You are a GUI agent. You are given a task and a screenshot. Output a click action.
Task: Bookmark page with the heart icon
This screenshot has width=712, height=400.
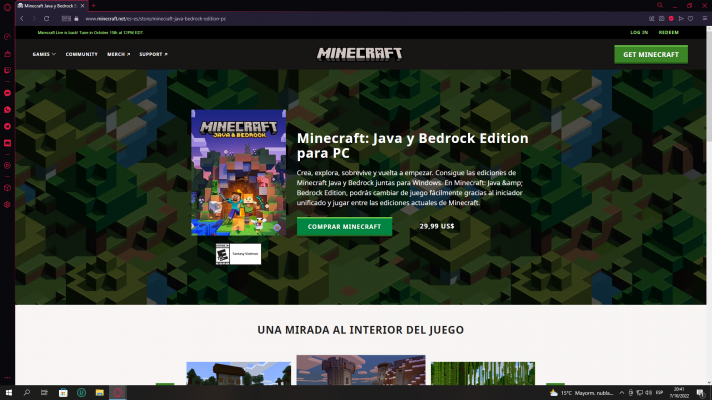pyautogui.click(x=691, y=19)
